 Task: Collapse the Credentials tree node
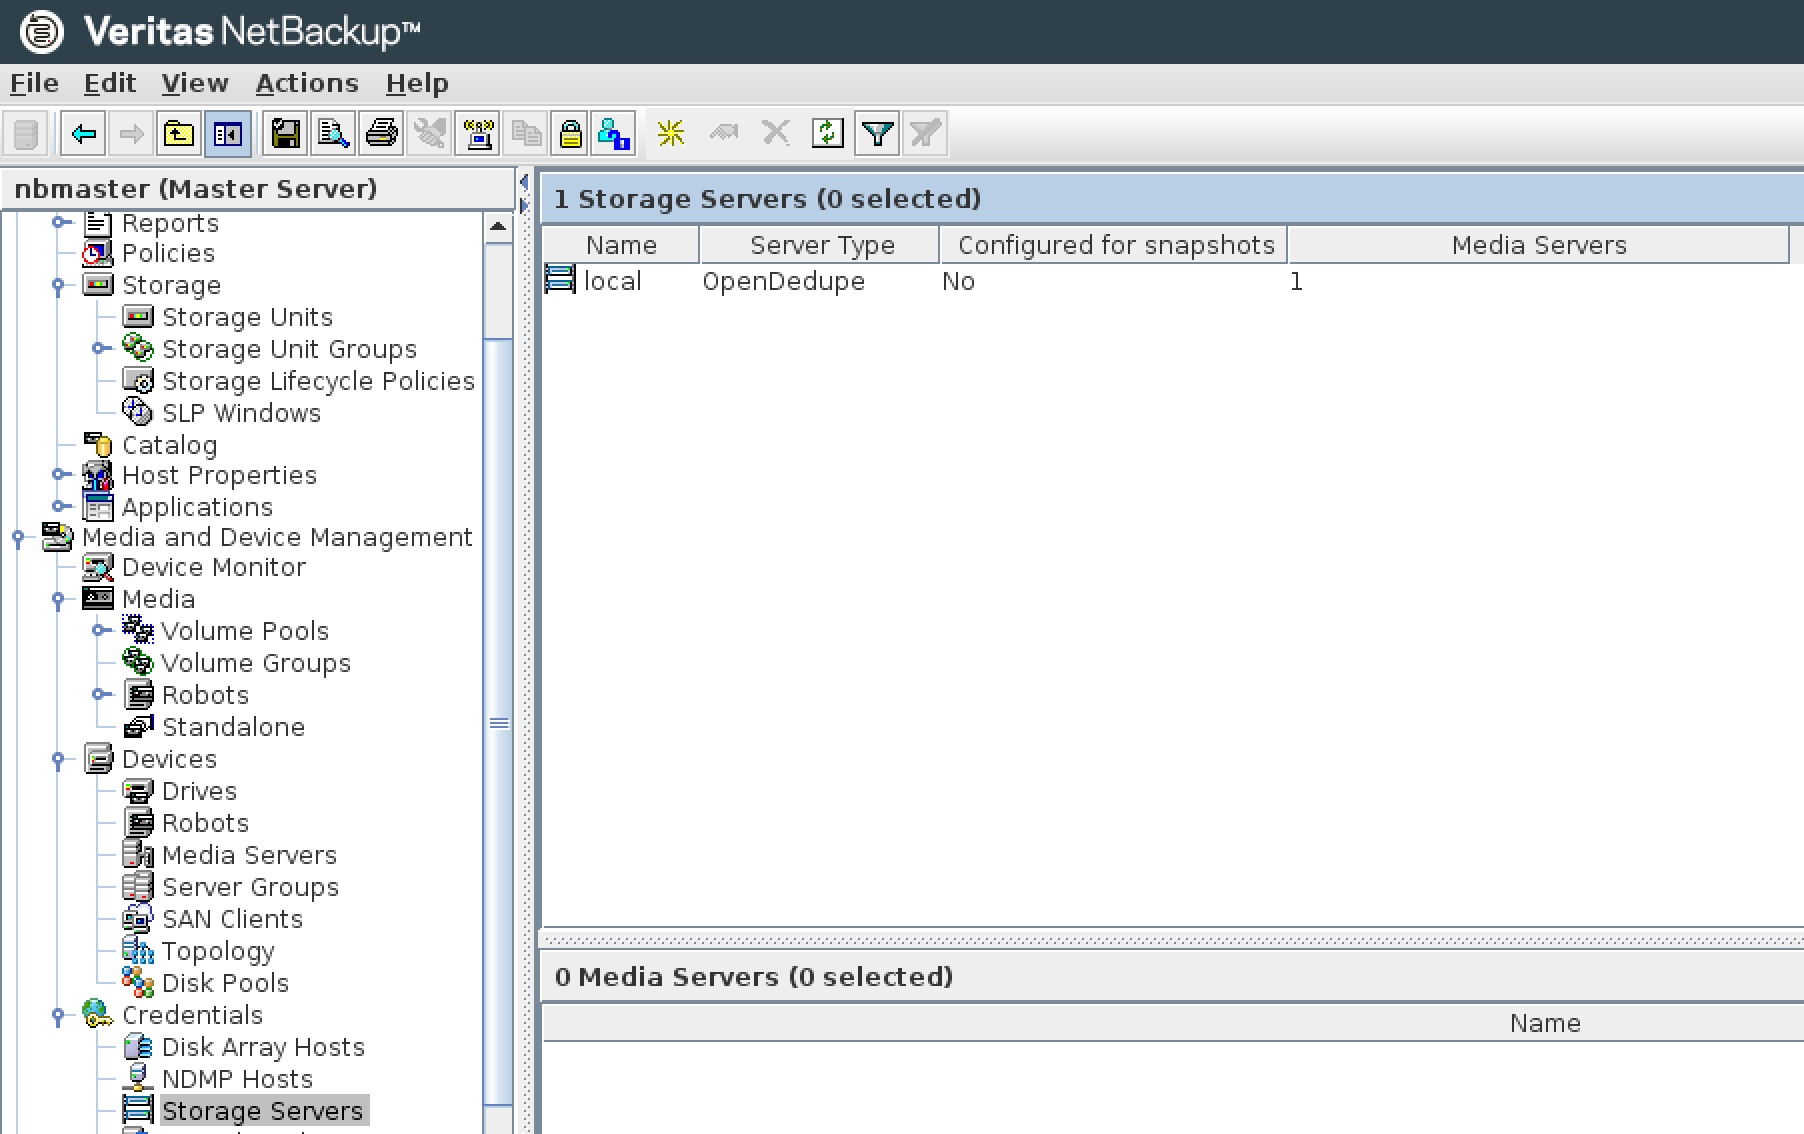(x=58, y=1016)
